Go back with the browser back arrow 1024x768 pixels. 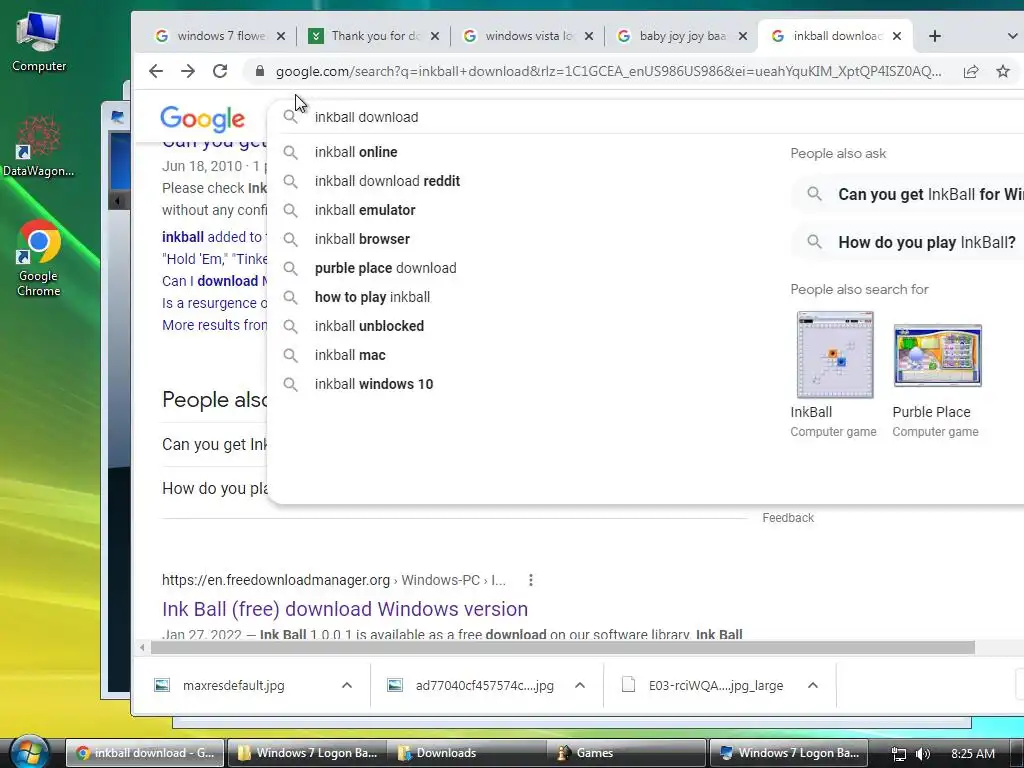(x=155, y=71)
